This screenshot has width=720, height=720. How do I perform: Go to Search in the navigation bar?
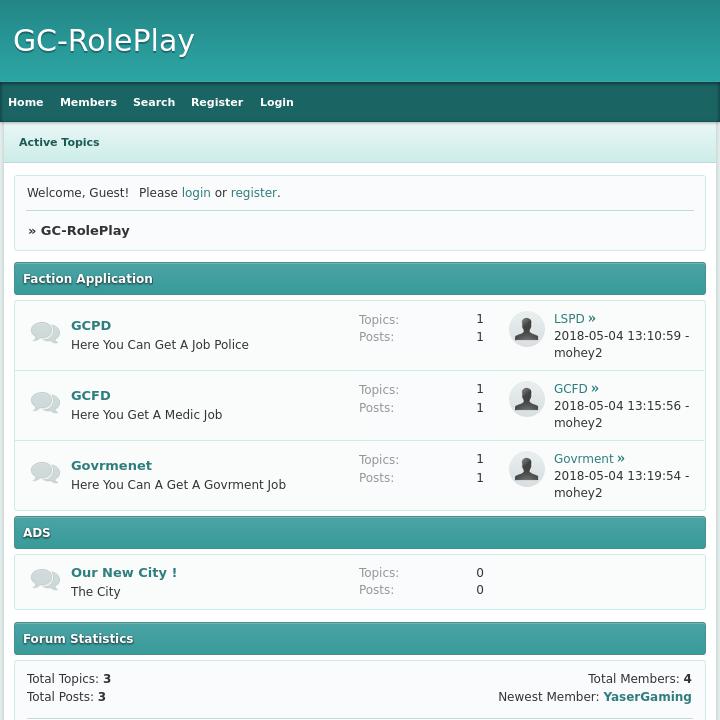coord(154,102)
